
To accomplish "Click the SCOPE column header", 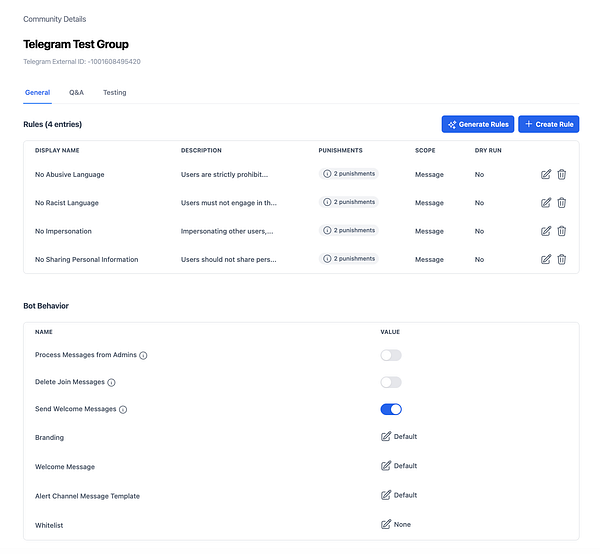I will (425, 150).
